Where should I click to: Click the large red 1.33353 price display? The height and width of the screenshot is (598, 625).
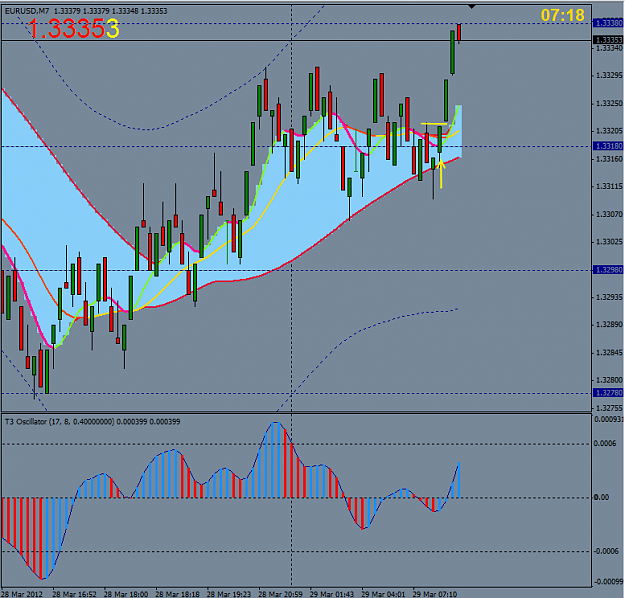73,29
